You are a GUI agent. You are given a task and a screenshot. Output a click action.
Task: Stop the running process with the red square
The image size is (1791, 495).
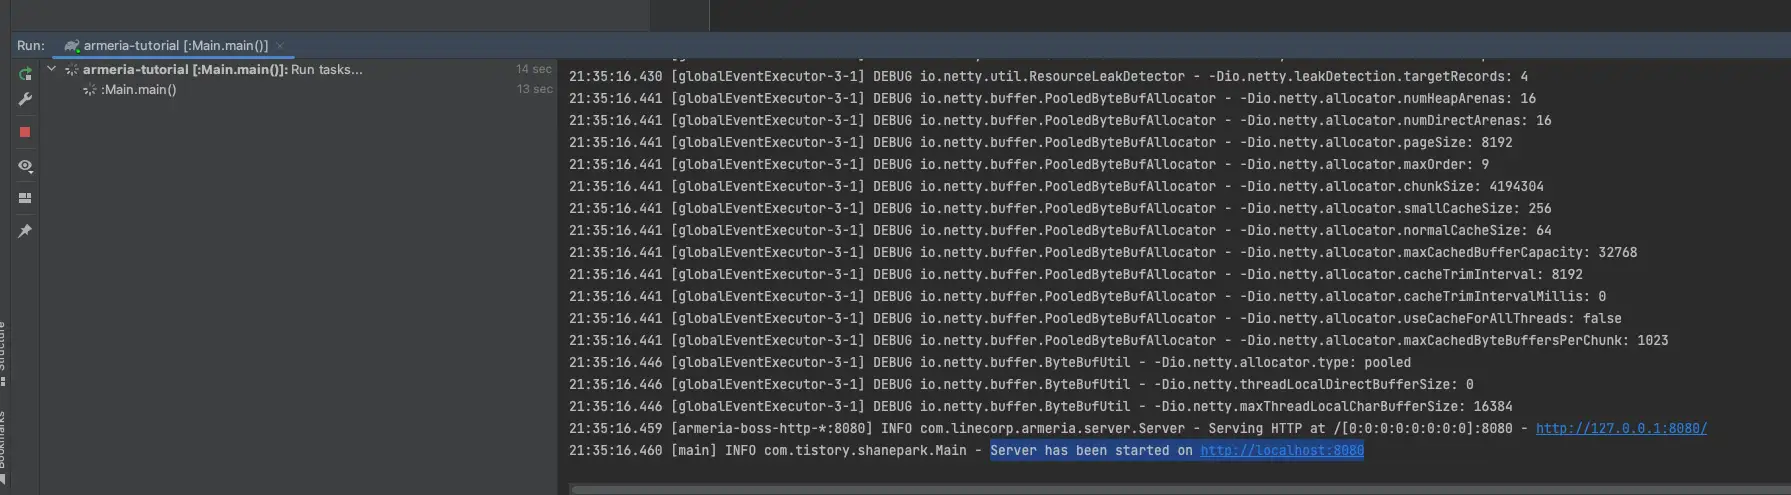[x=25, y=132]
